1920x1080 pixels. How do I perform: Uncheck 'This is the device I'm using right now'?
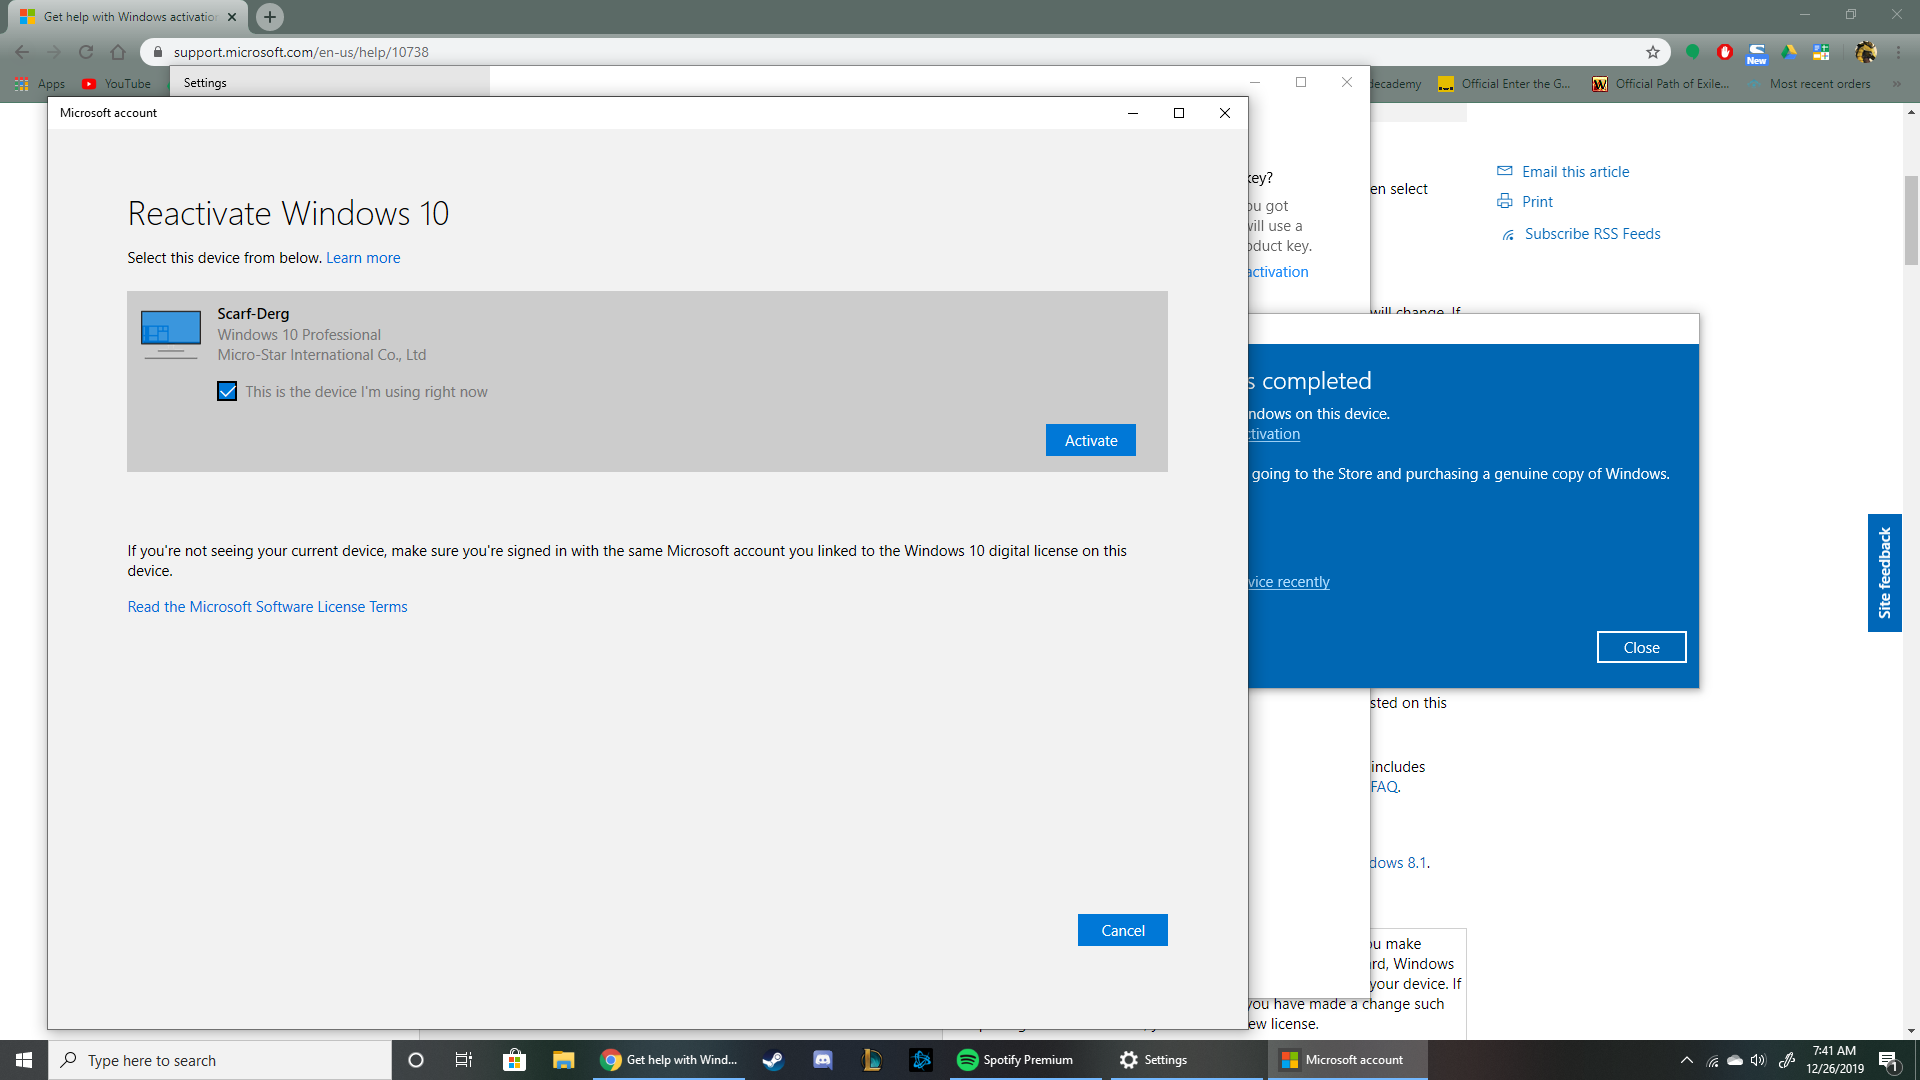pos(227,391)
